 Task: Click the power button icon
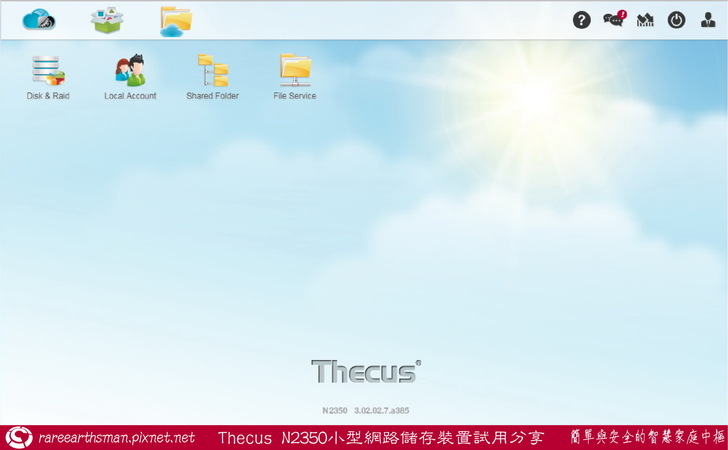point(676,20)
